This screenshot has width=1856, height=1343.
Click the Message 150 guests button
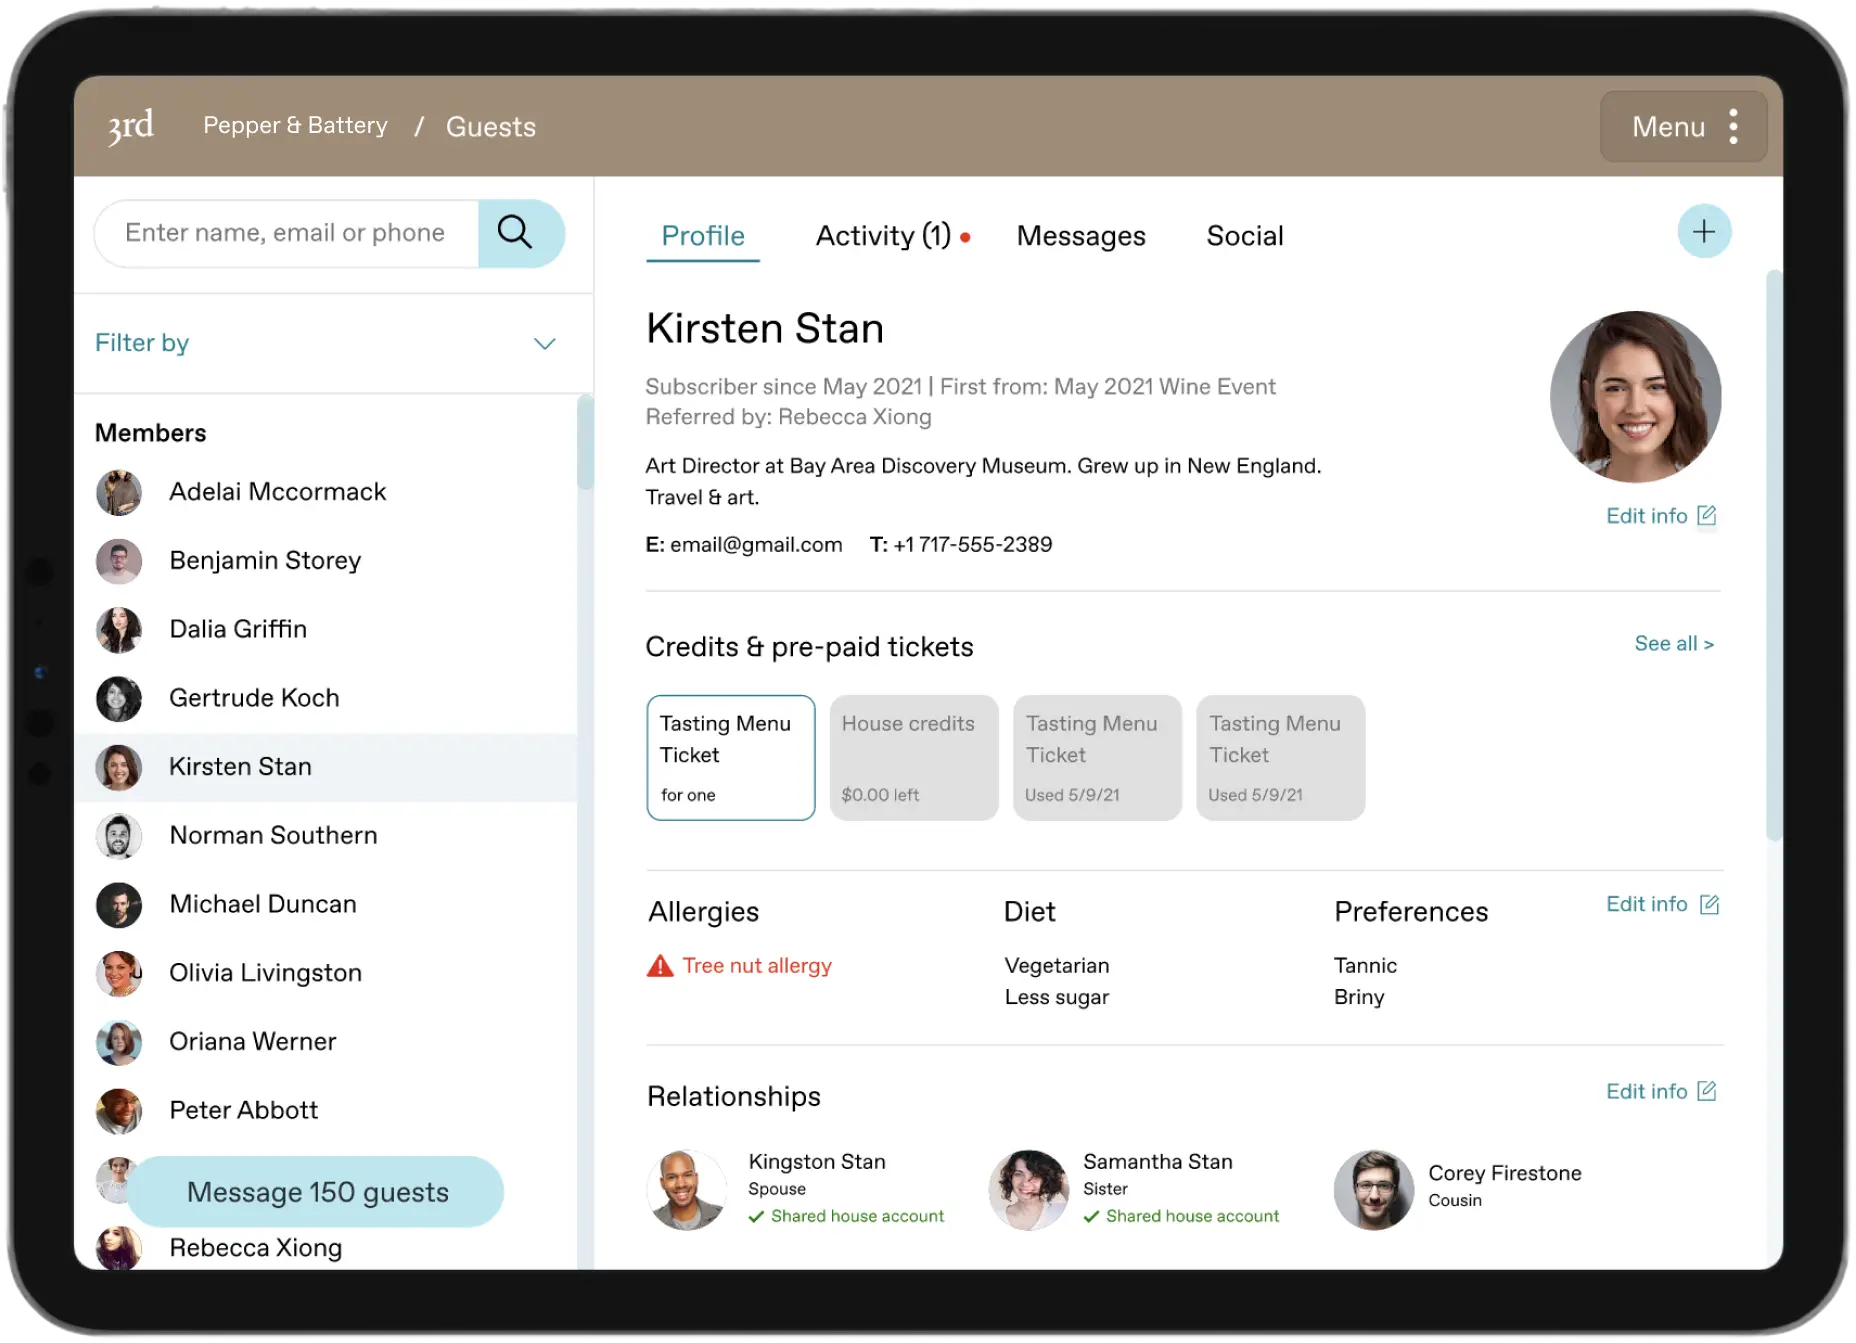316,1191
